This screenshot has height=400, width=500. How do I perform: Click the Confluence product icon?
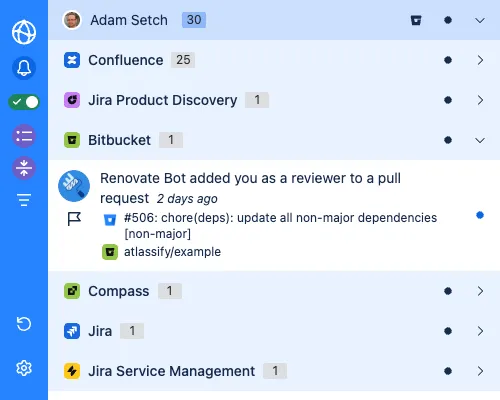[72, 60]
